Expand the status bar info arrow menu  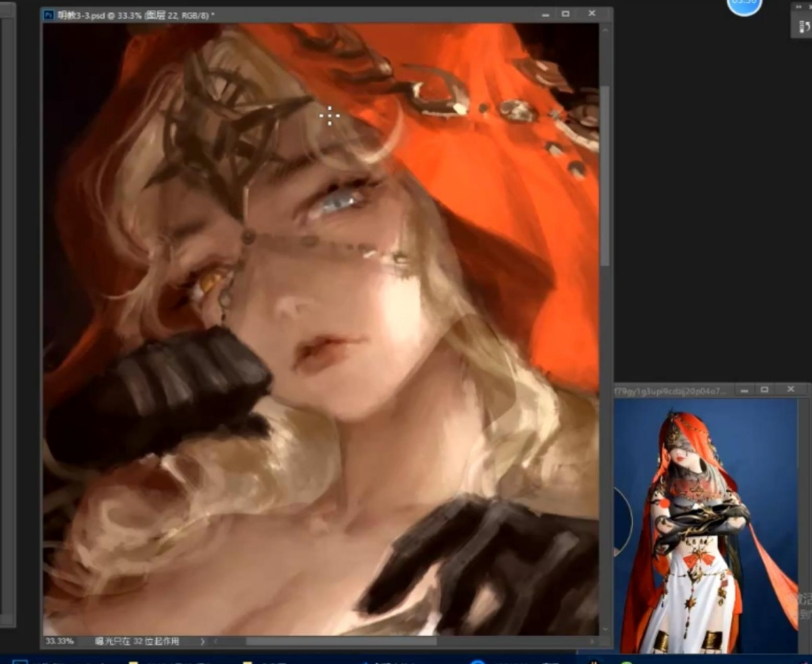pos(202,641)
